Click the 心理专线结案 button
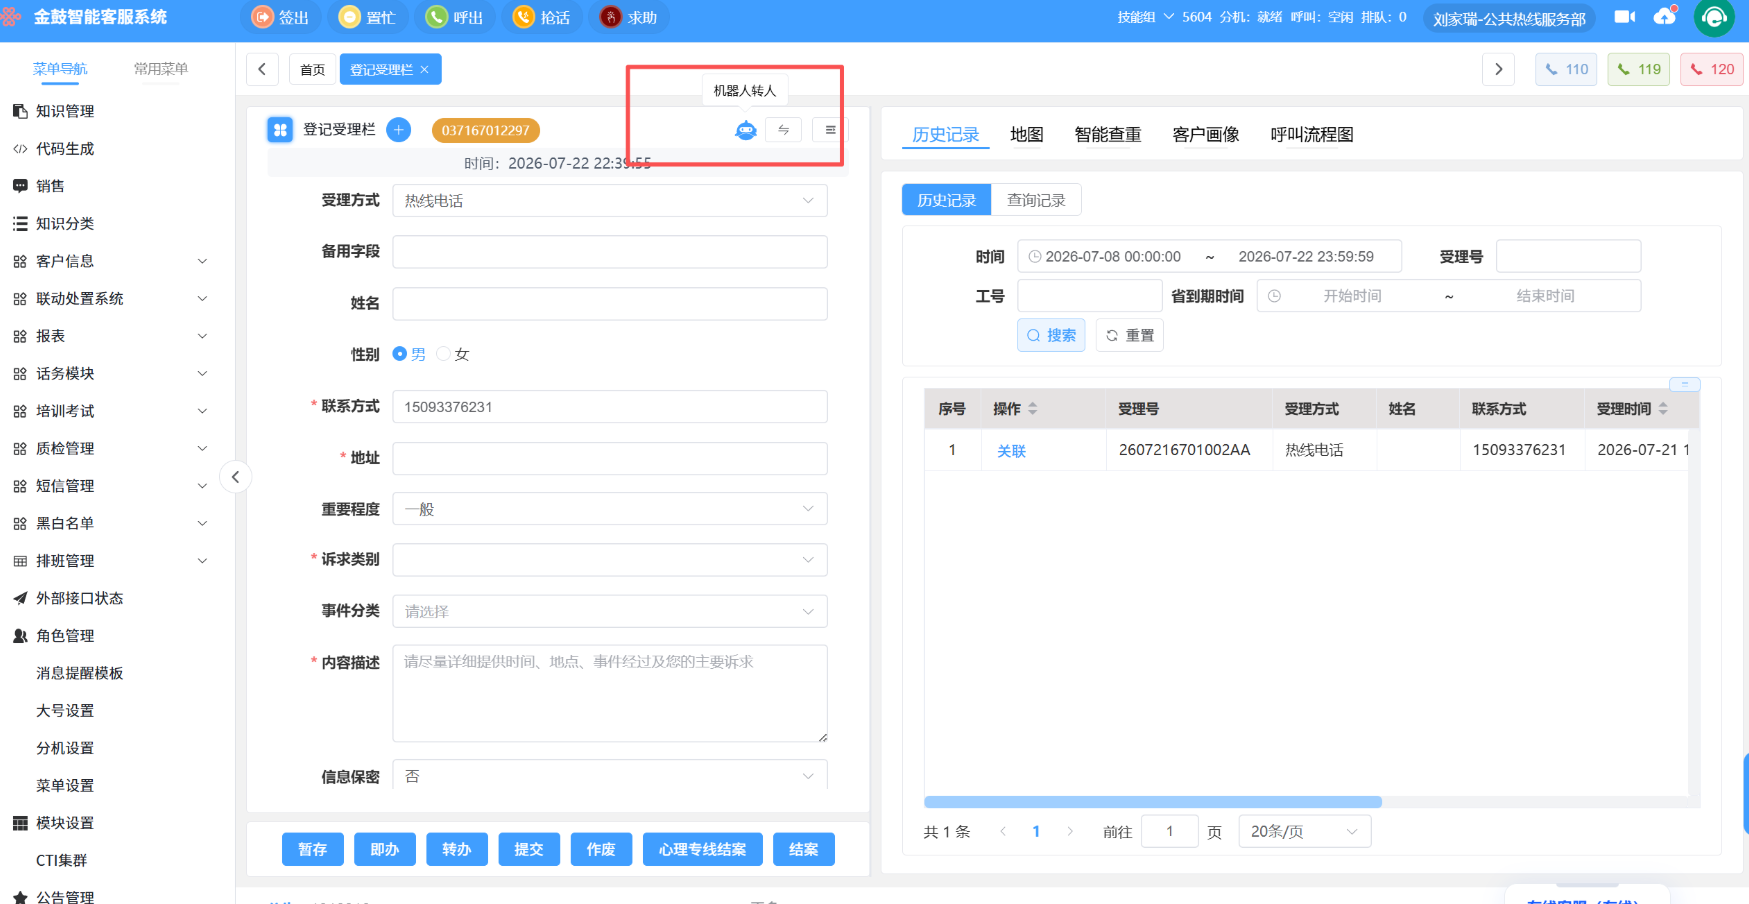This screenshot has width=1749, height=904. pos(703,850)
